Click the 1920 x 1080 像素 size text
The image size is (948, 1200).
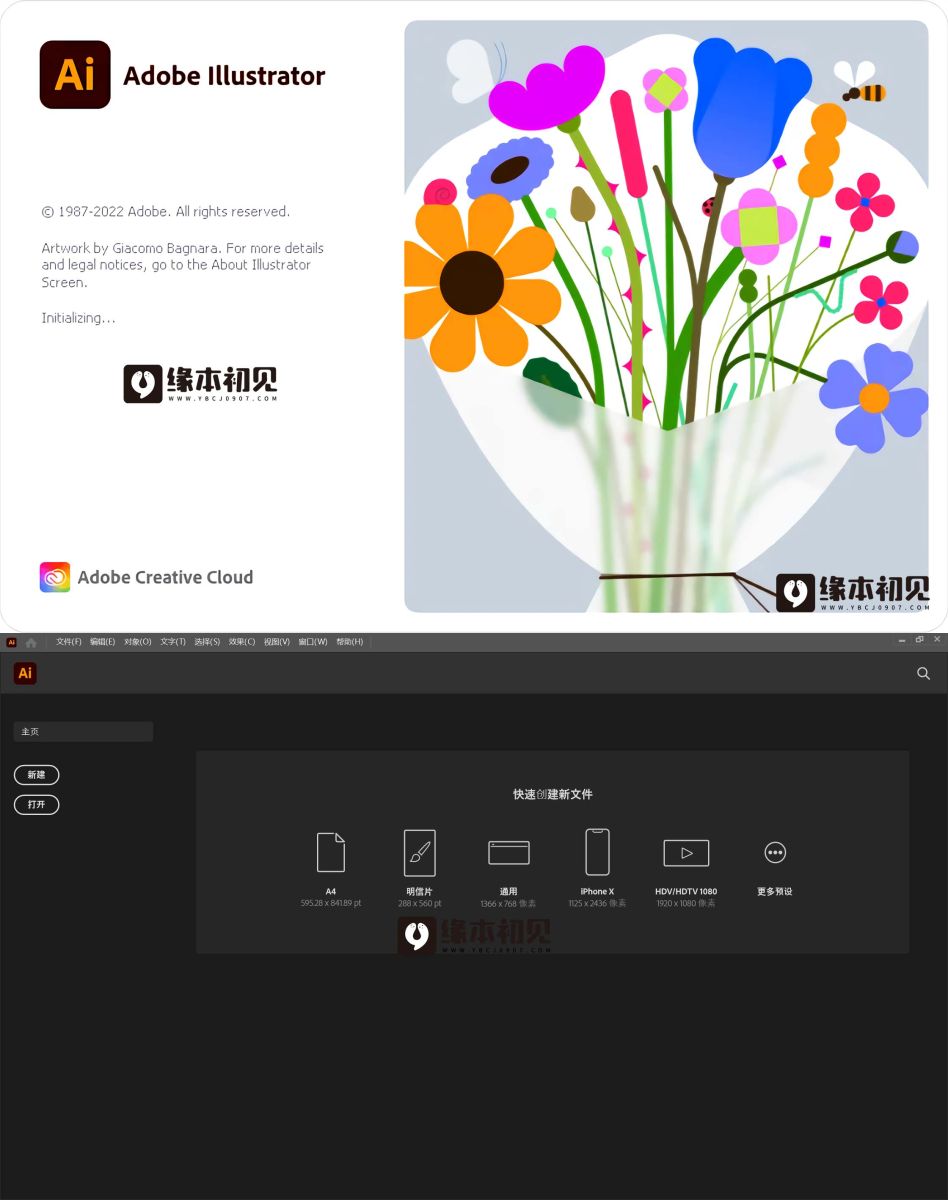[686, 903]
